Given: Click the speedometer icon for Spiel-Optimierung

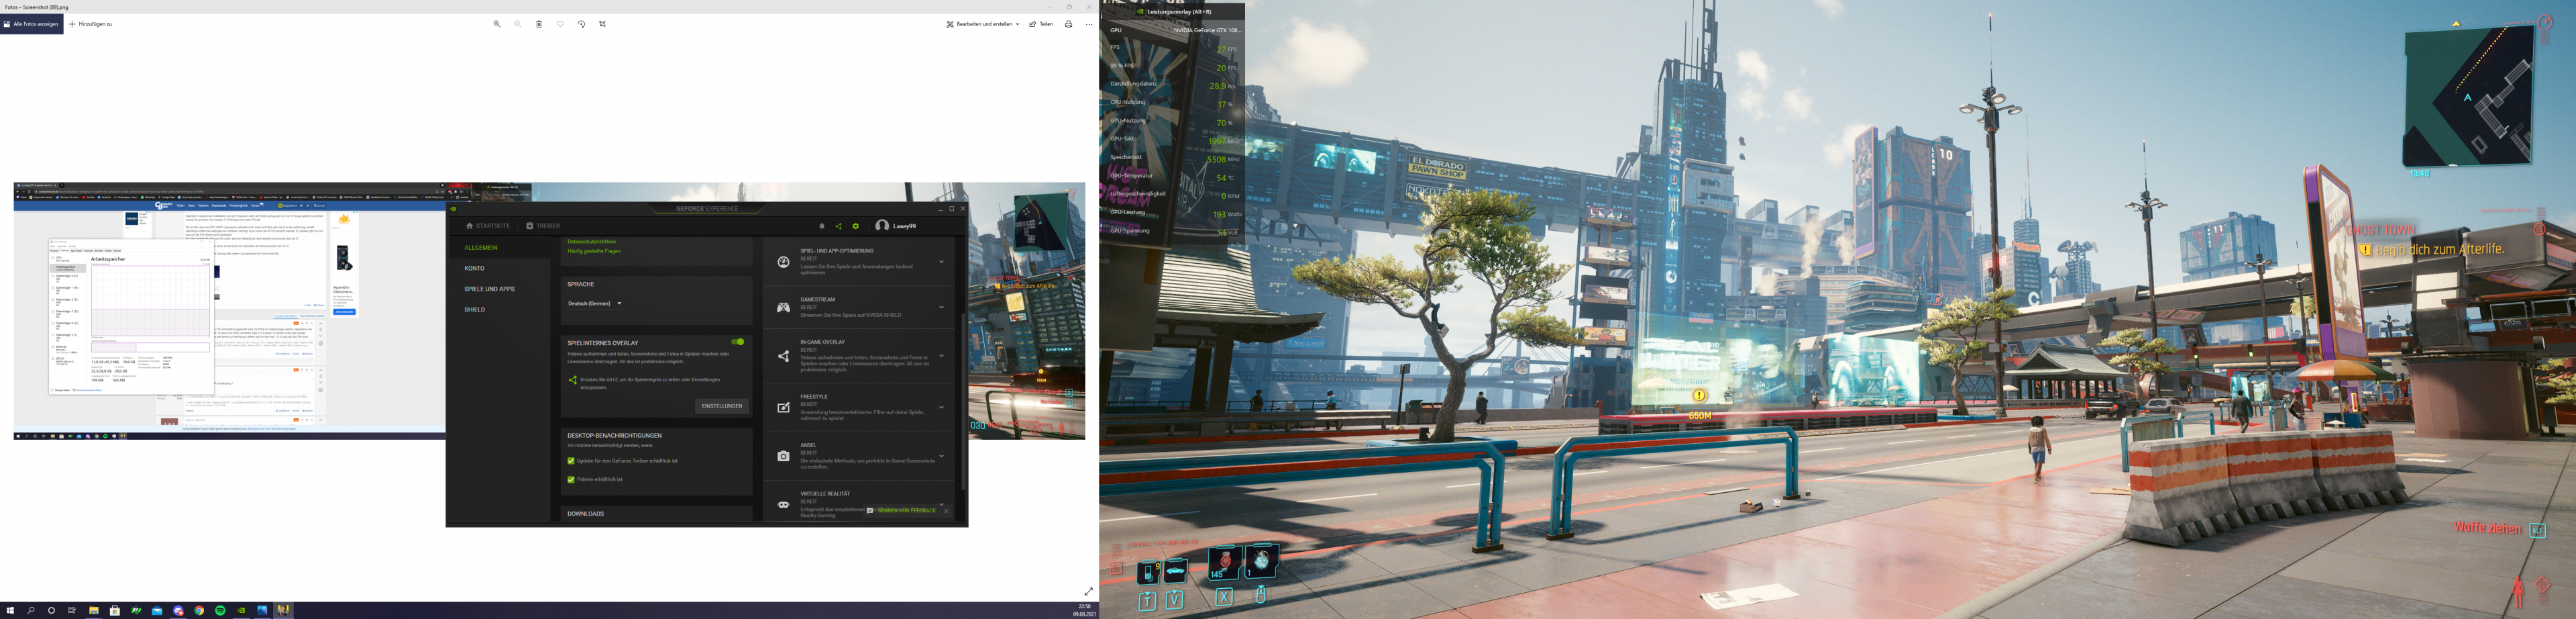Looking at the screenshot, I should 783,262.
